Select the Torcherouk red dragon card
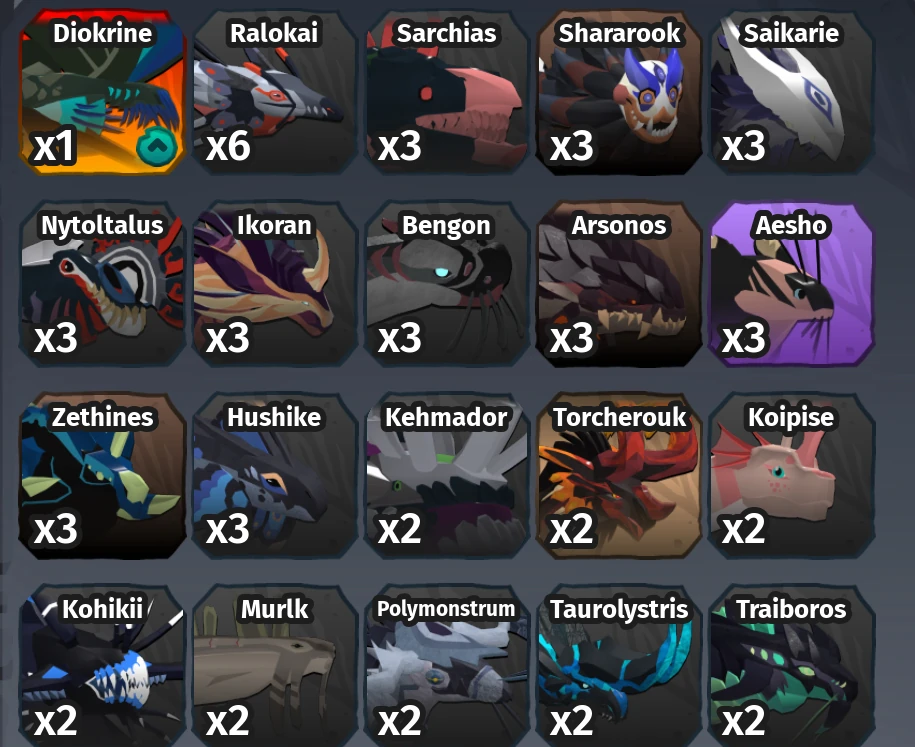915x747 pixels. [619, 476]
